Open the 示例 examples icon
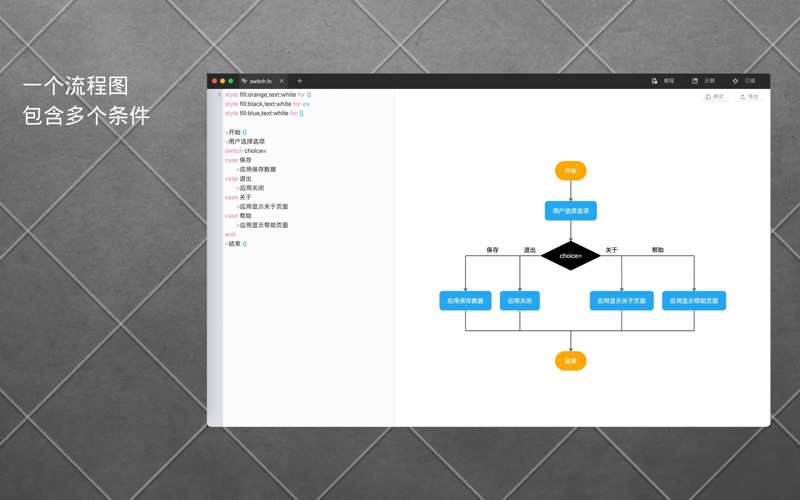This screenshot has width=800, height=500. click(x=696, y=81)
